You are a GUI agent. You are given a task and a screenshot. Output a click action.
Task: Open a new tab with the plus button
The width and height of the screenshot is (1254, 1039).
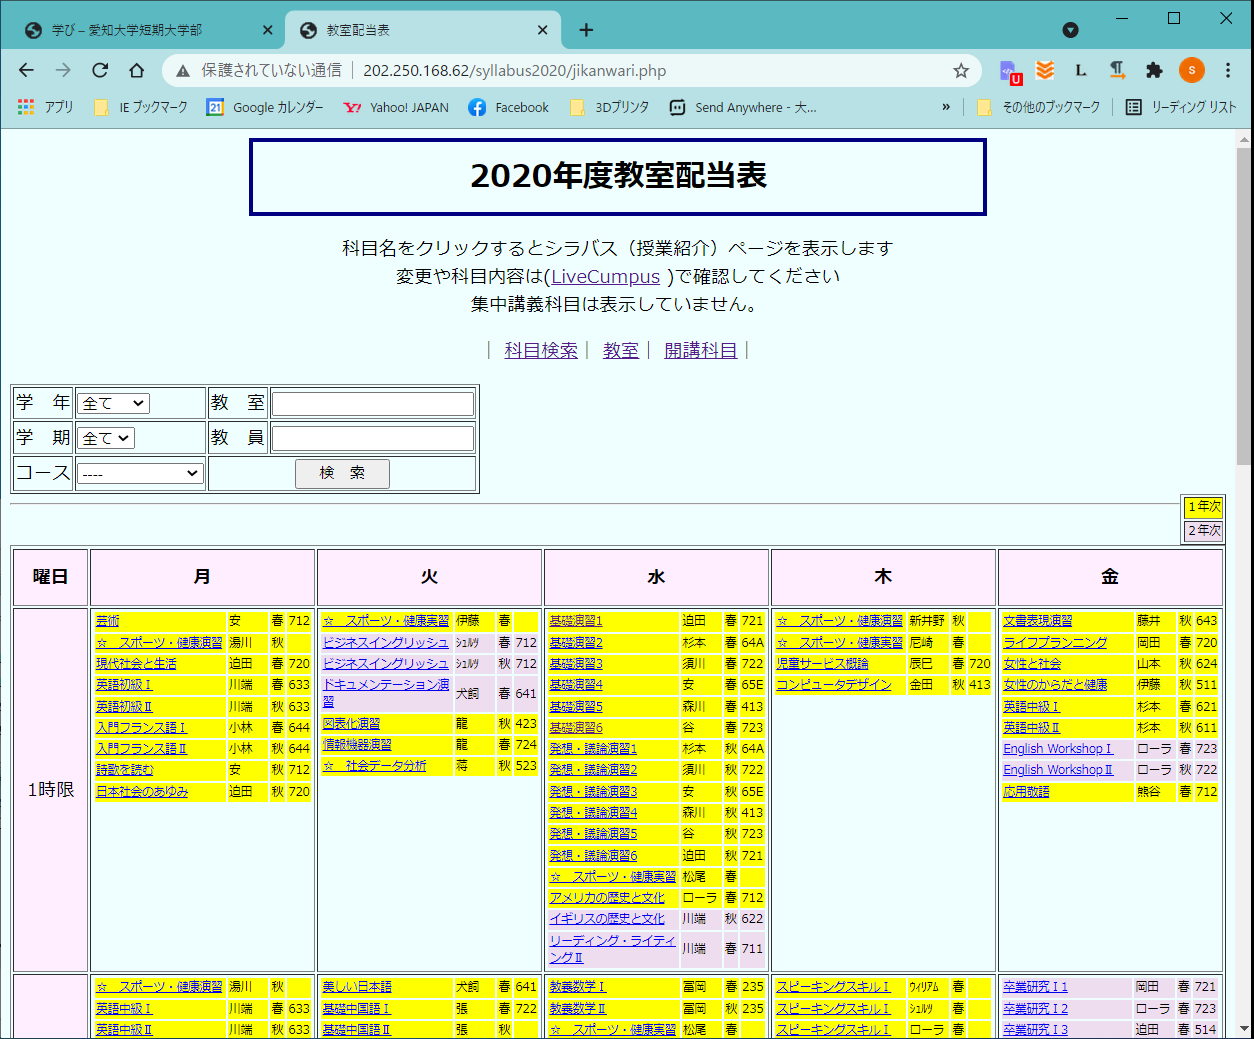pyautogui.click(x=586, y=30)
